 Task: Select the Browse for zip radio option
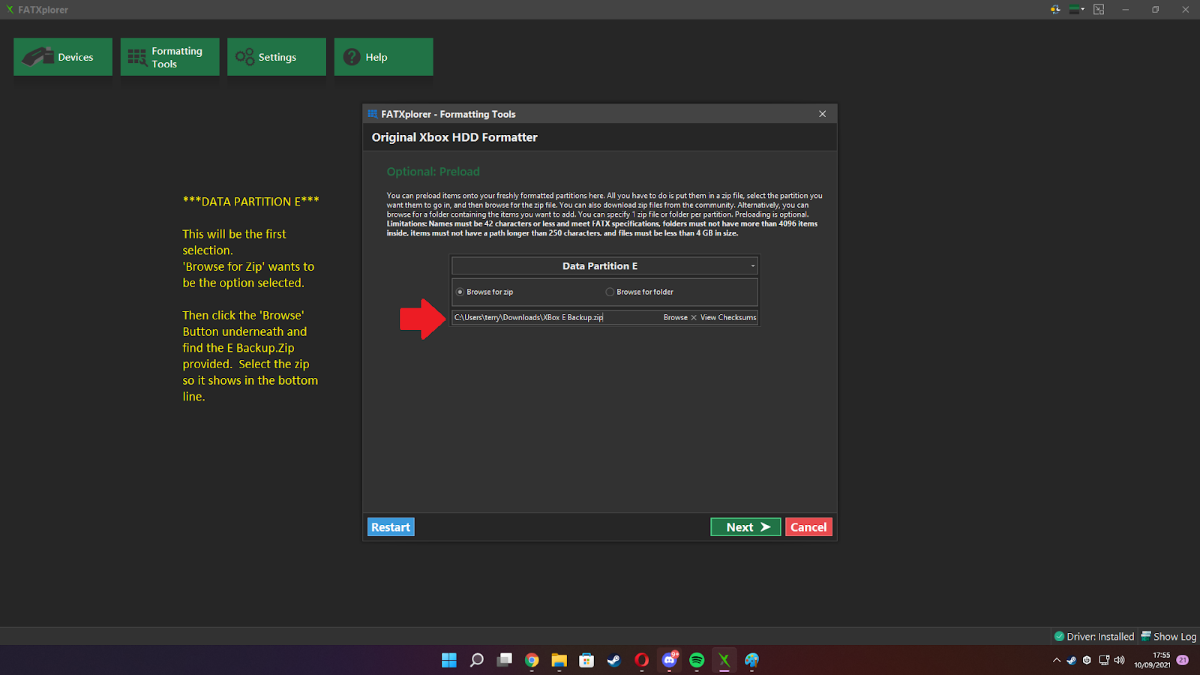click(485, 292)
